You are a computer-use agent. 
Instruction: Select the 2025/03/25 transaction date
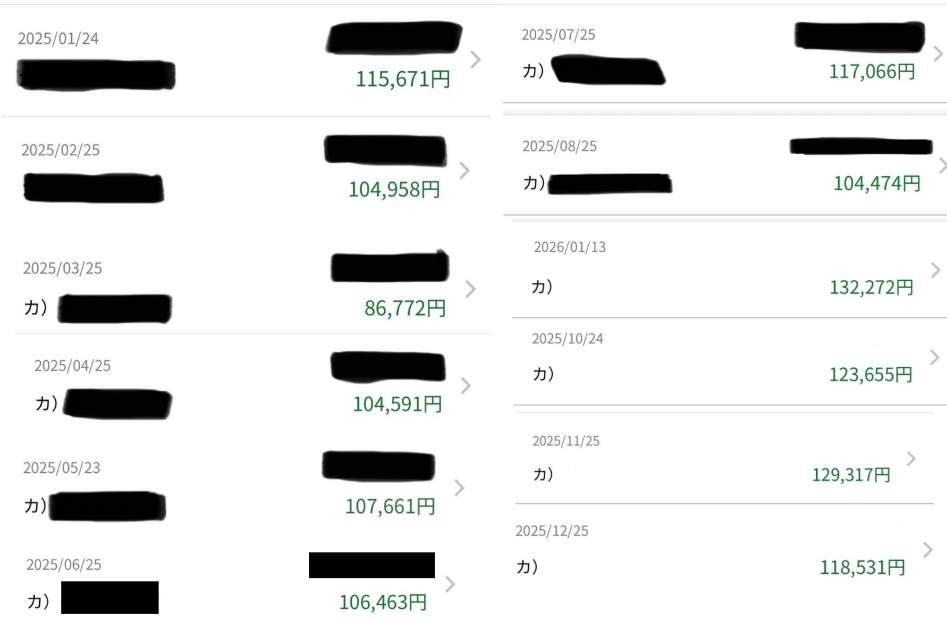click(62, 268)
